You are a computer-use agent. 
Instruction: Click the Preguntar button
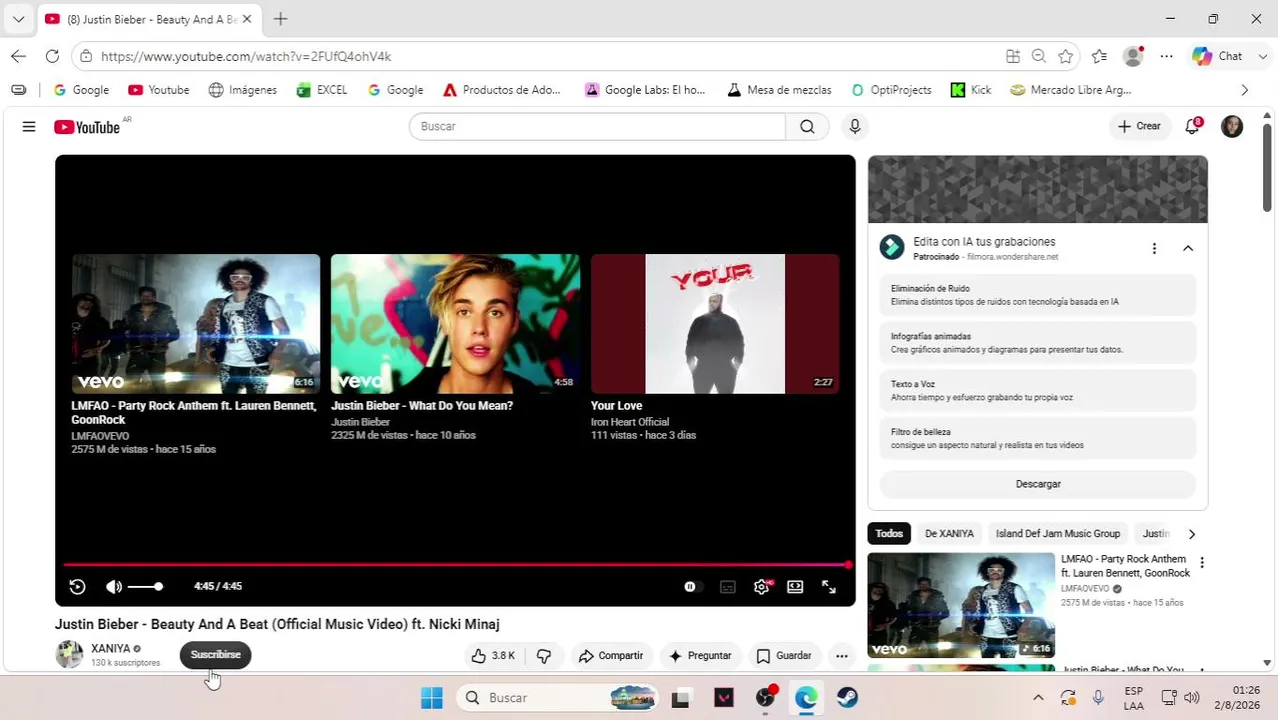click(x=700, y=656)
